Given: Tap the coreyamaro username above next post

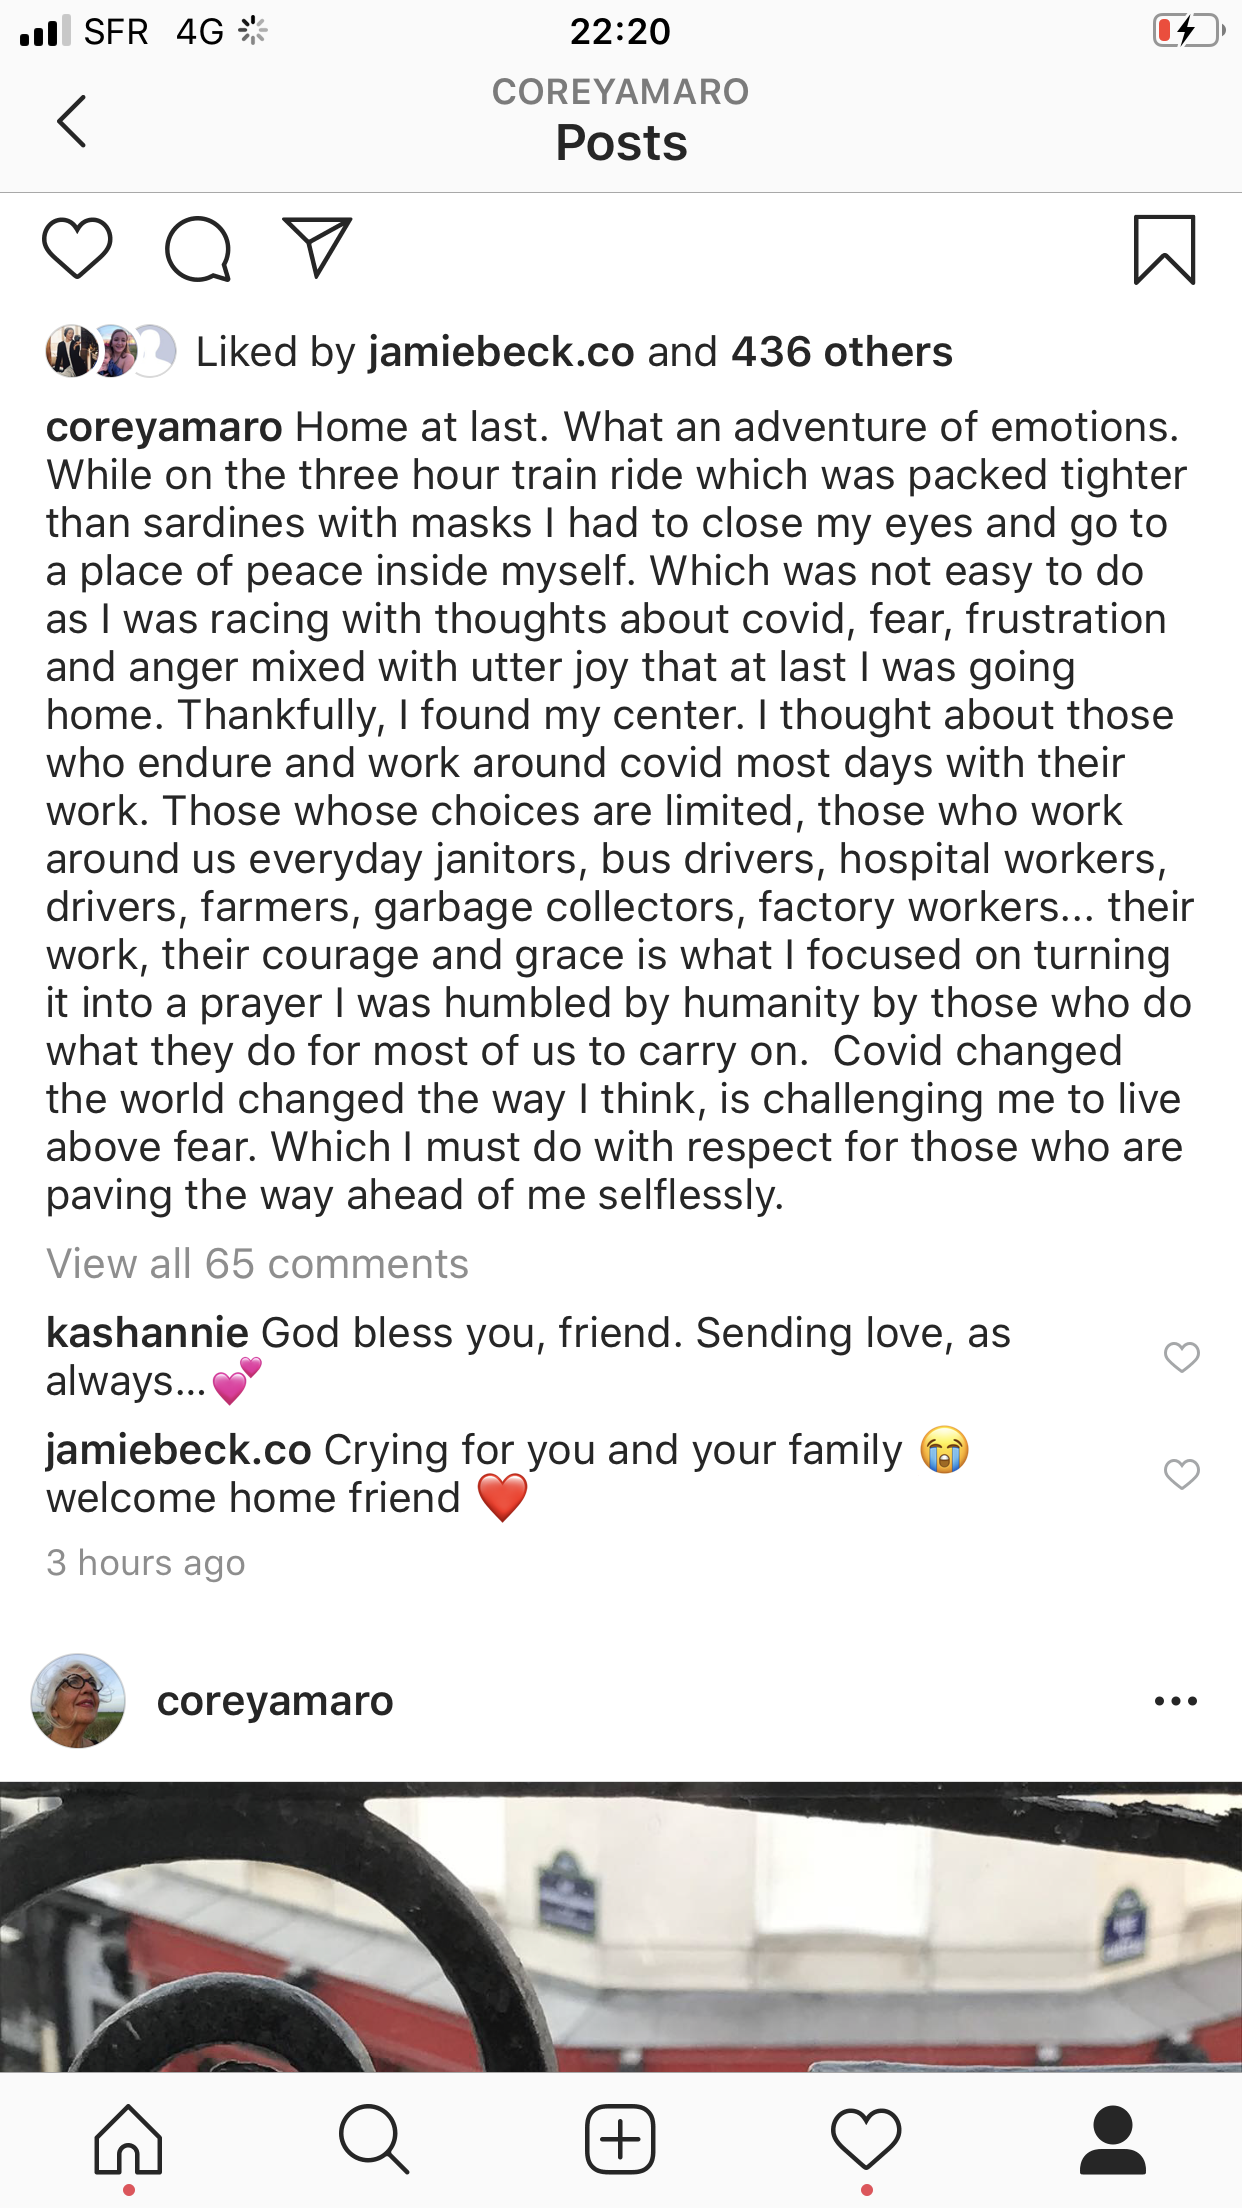Looking at the screenshot, I should tap(275, 1701).
